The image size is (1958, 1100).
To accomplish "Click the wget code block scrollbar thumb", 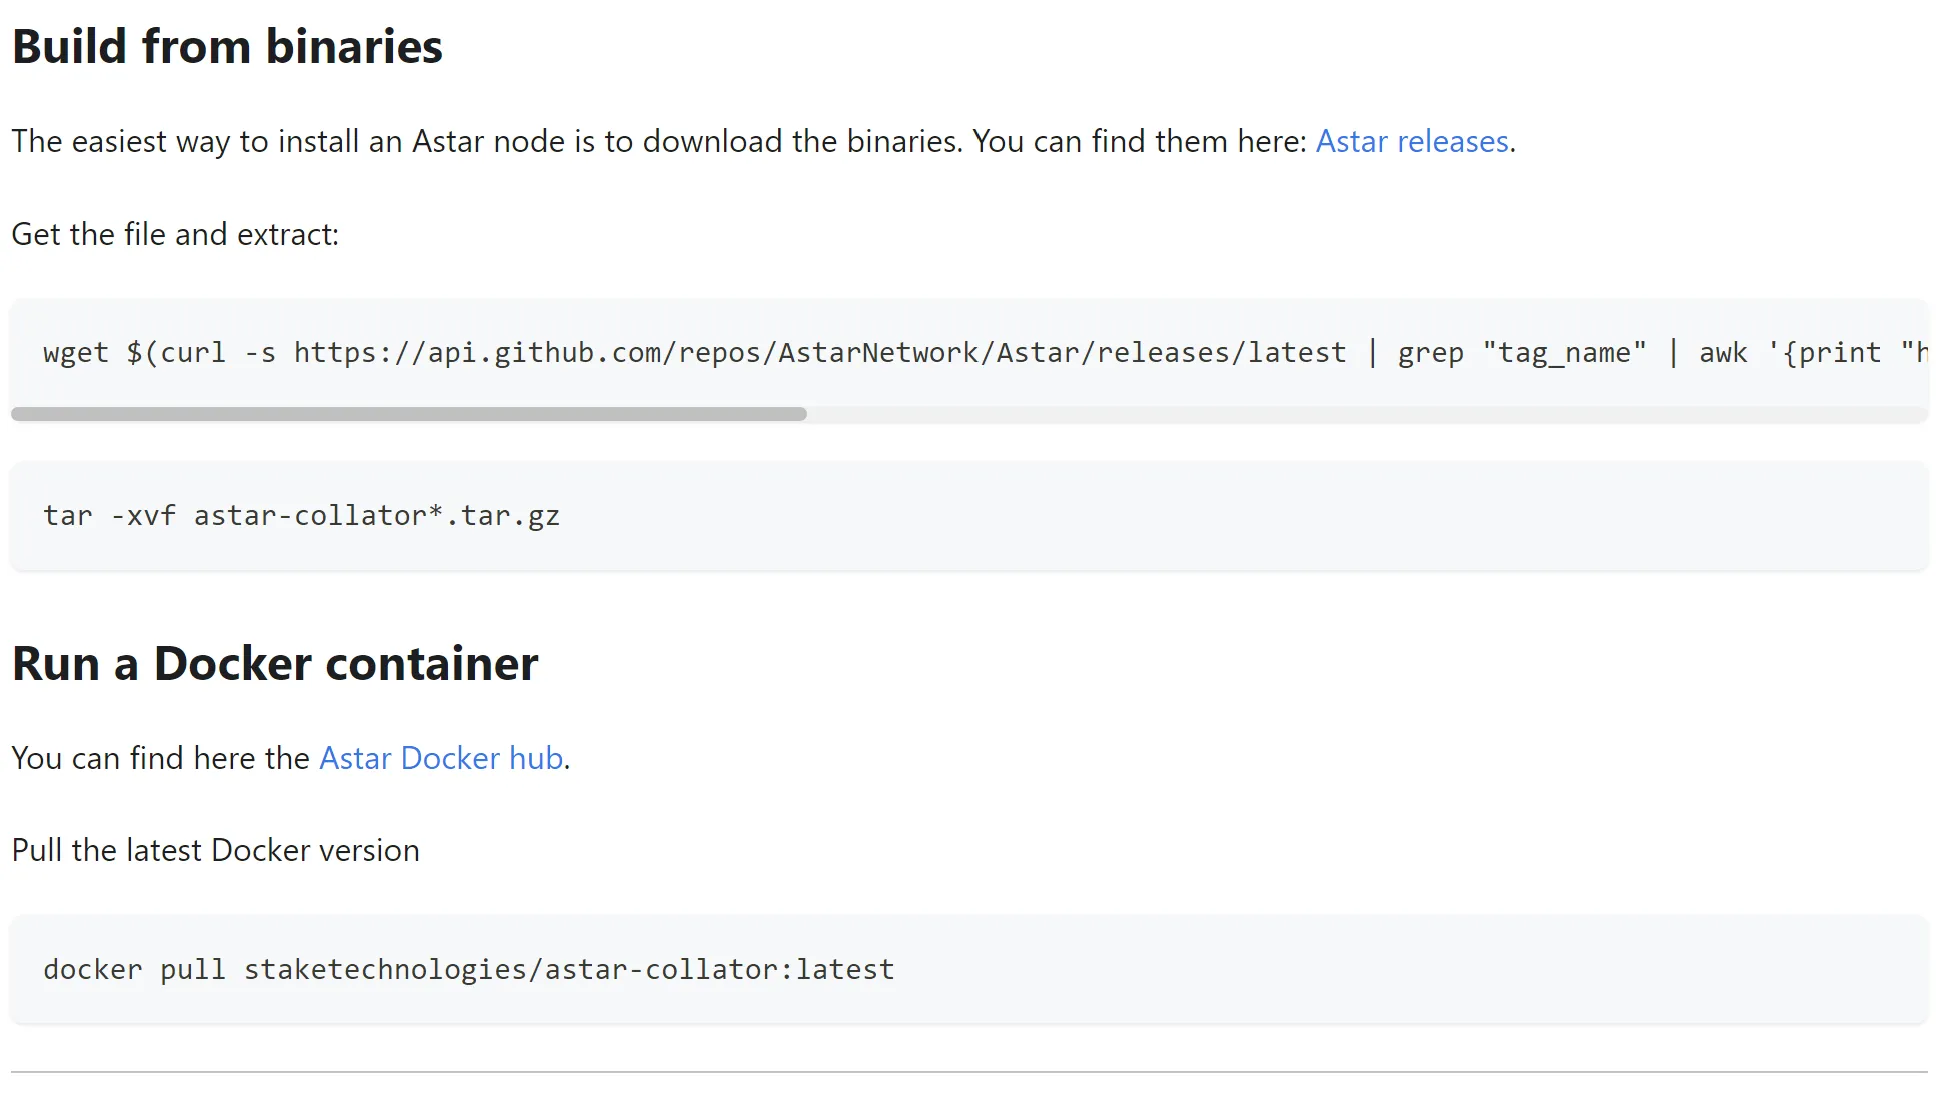I will 408,414.
